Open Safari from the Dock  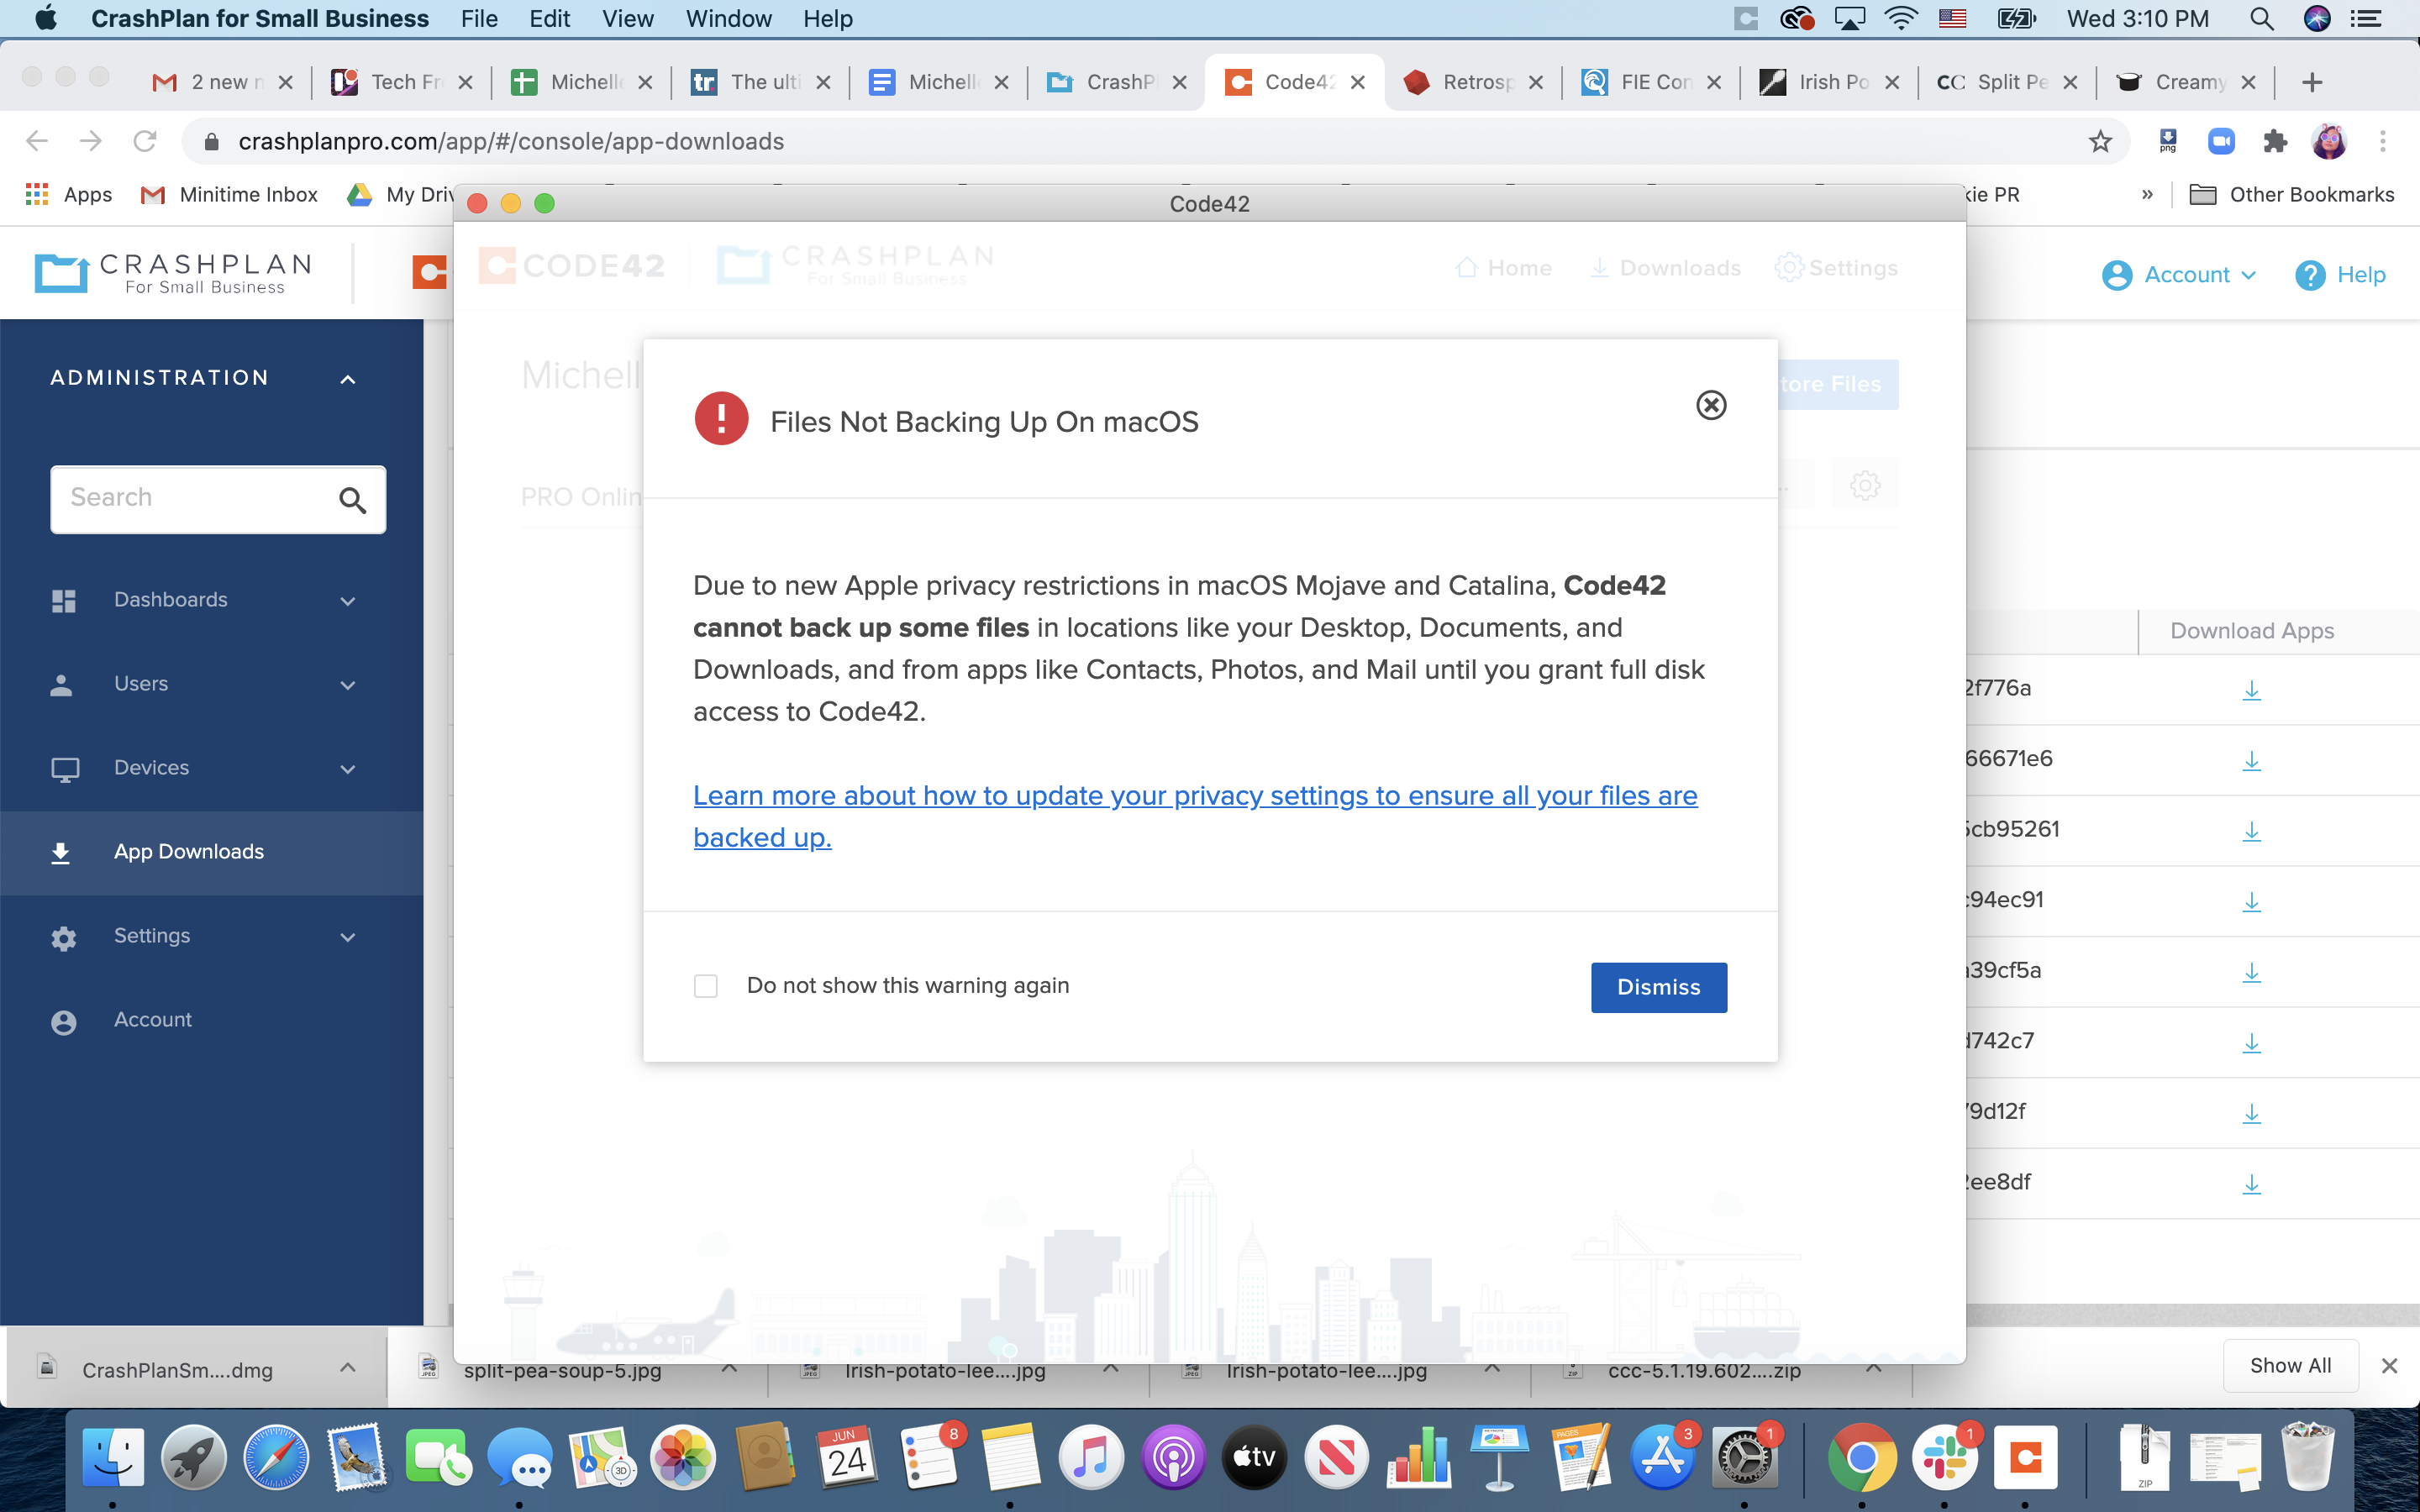[276, 1458]
